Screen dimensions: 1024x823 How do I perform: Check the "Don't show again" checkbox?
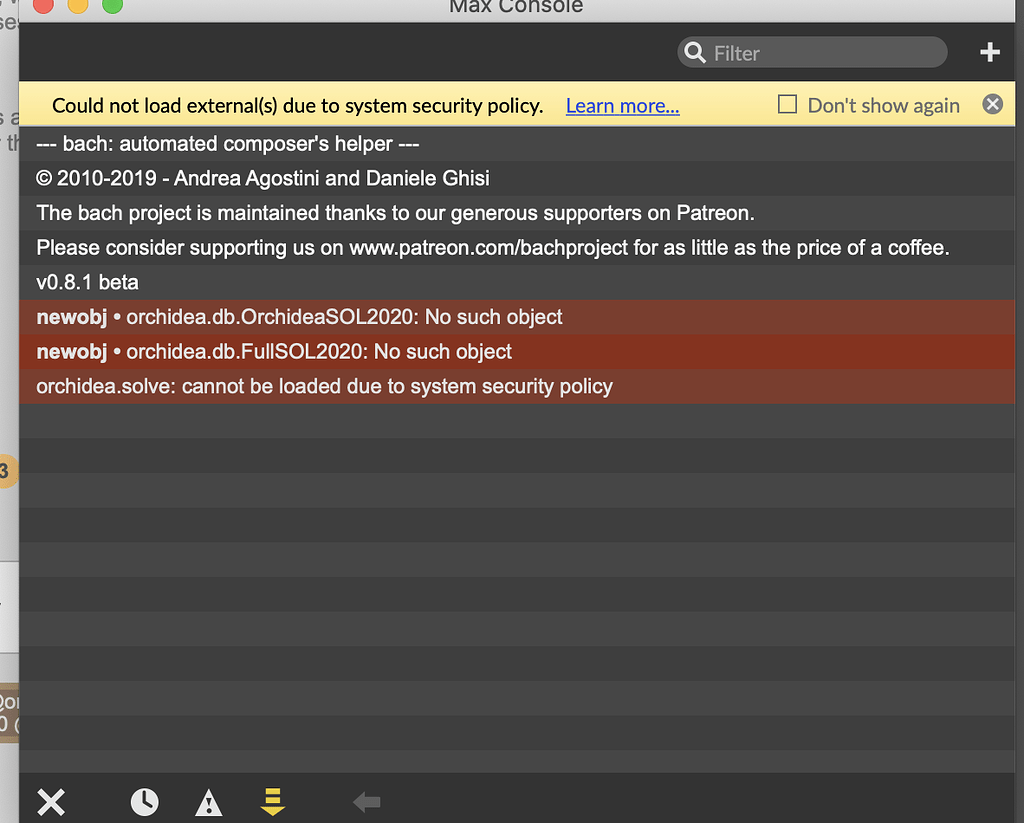tap(788, 105)
